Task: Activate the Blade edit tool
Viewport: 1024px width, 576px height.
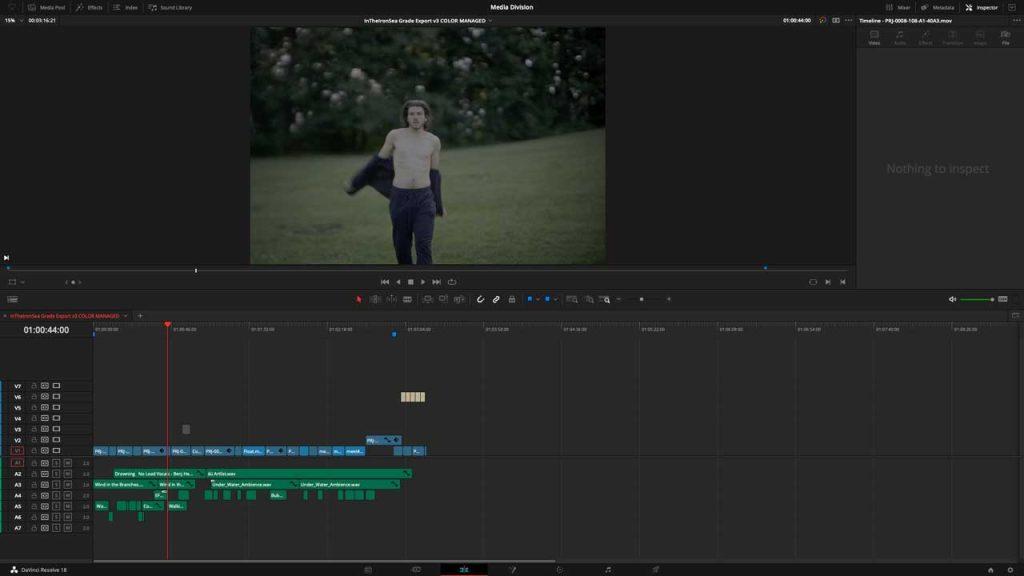Action: (408, 299)
